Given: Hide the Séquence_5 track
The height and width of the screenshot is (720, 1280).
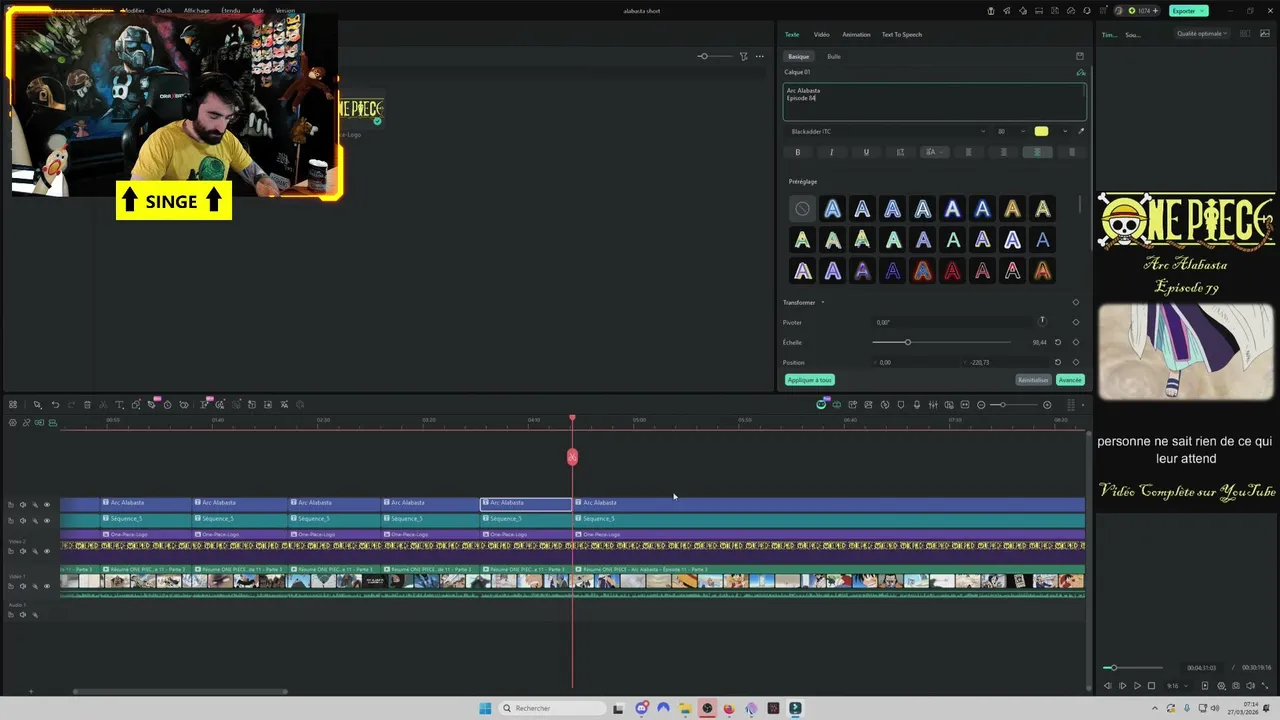Looking at the screenshot, I should click(47, 521).
